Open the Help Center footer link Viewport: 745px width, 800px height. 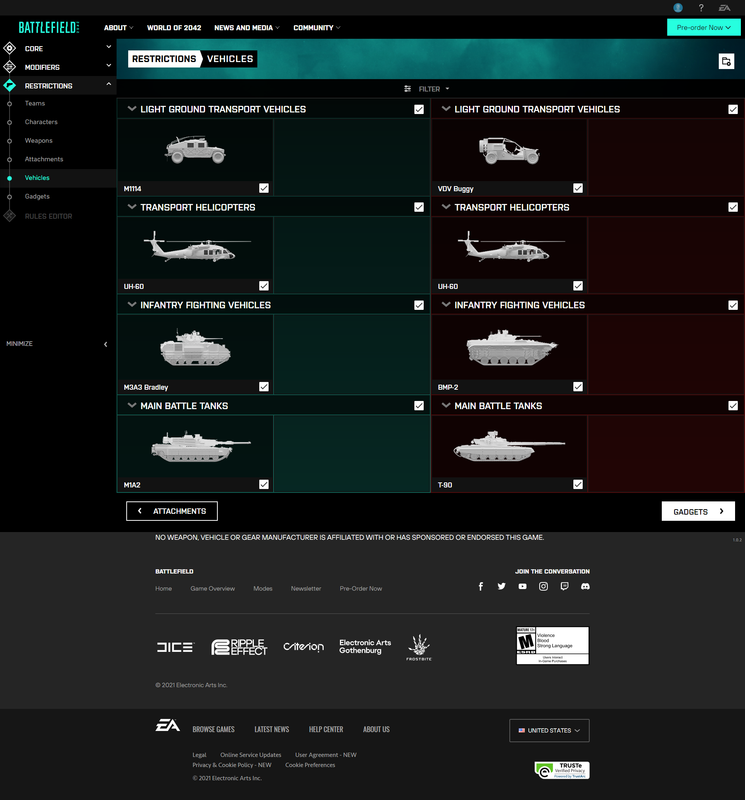(326, 729)
